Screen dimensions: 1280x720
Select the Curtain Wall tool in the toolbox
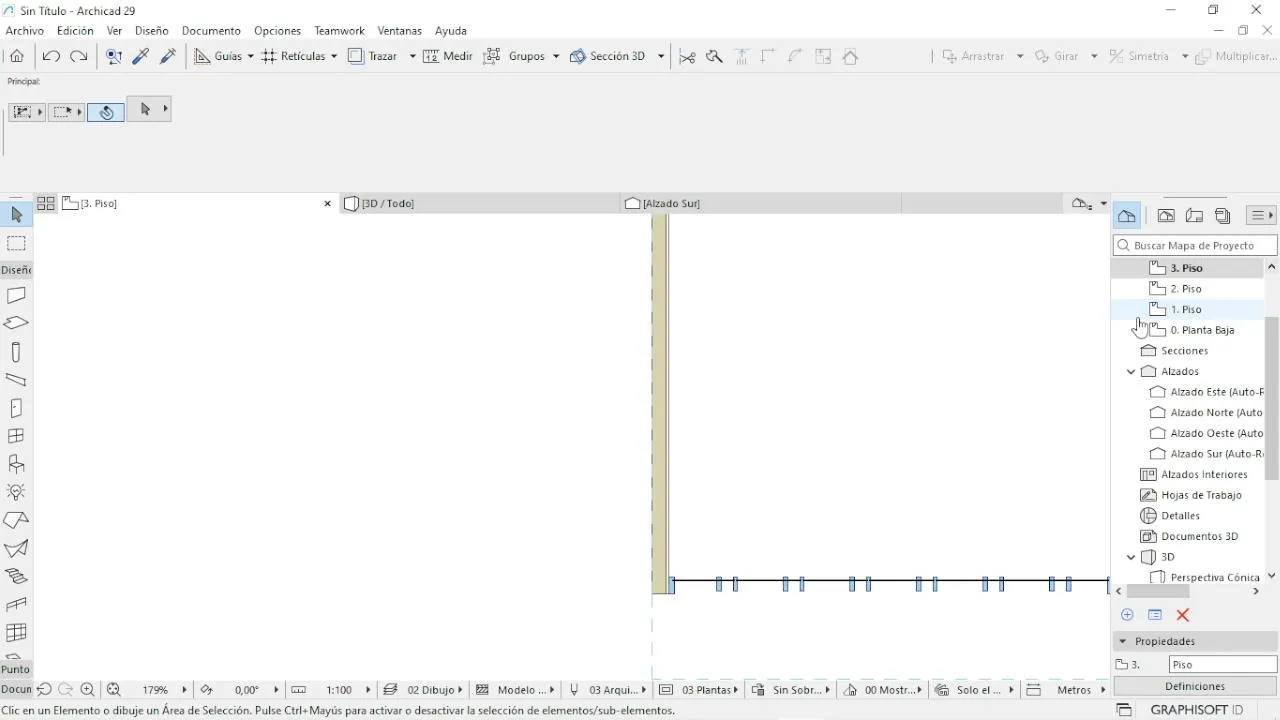tap(16, 632)
